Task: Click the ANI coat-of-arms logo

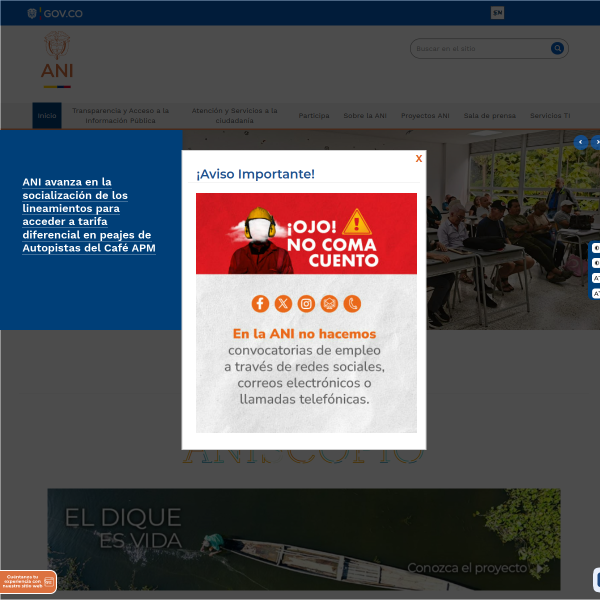Action: click(x=57, y=59)
